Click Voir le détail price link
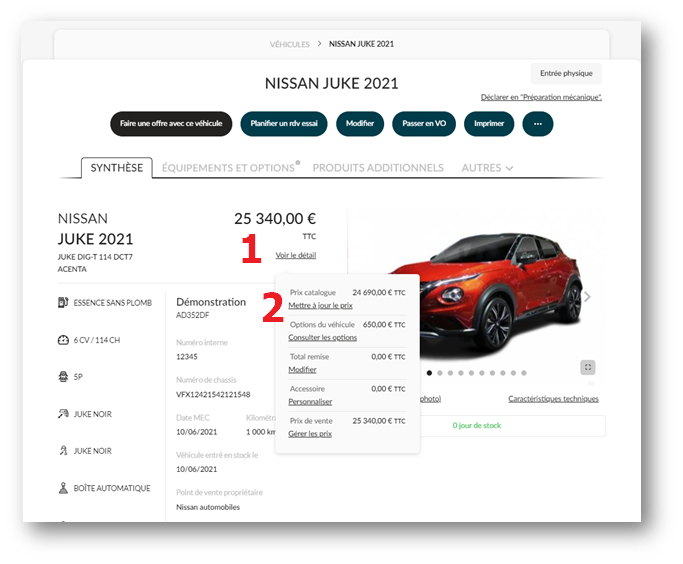Screen dimensions: 683x564 point(296,255)
